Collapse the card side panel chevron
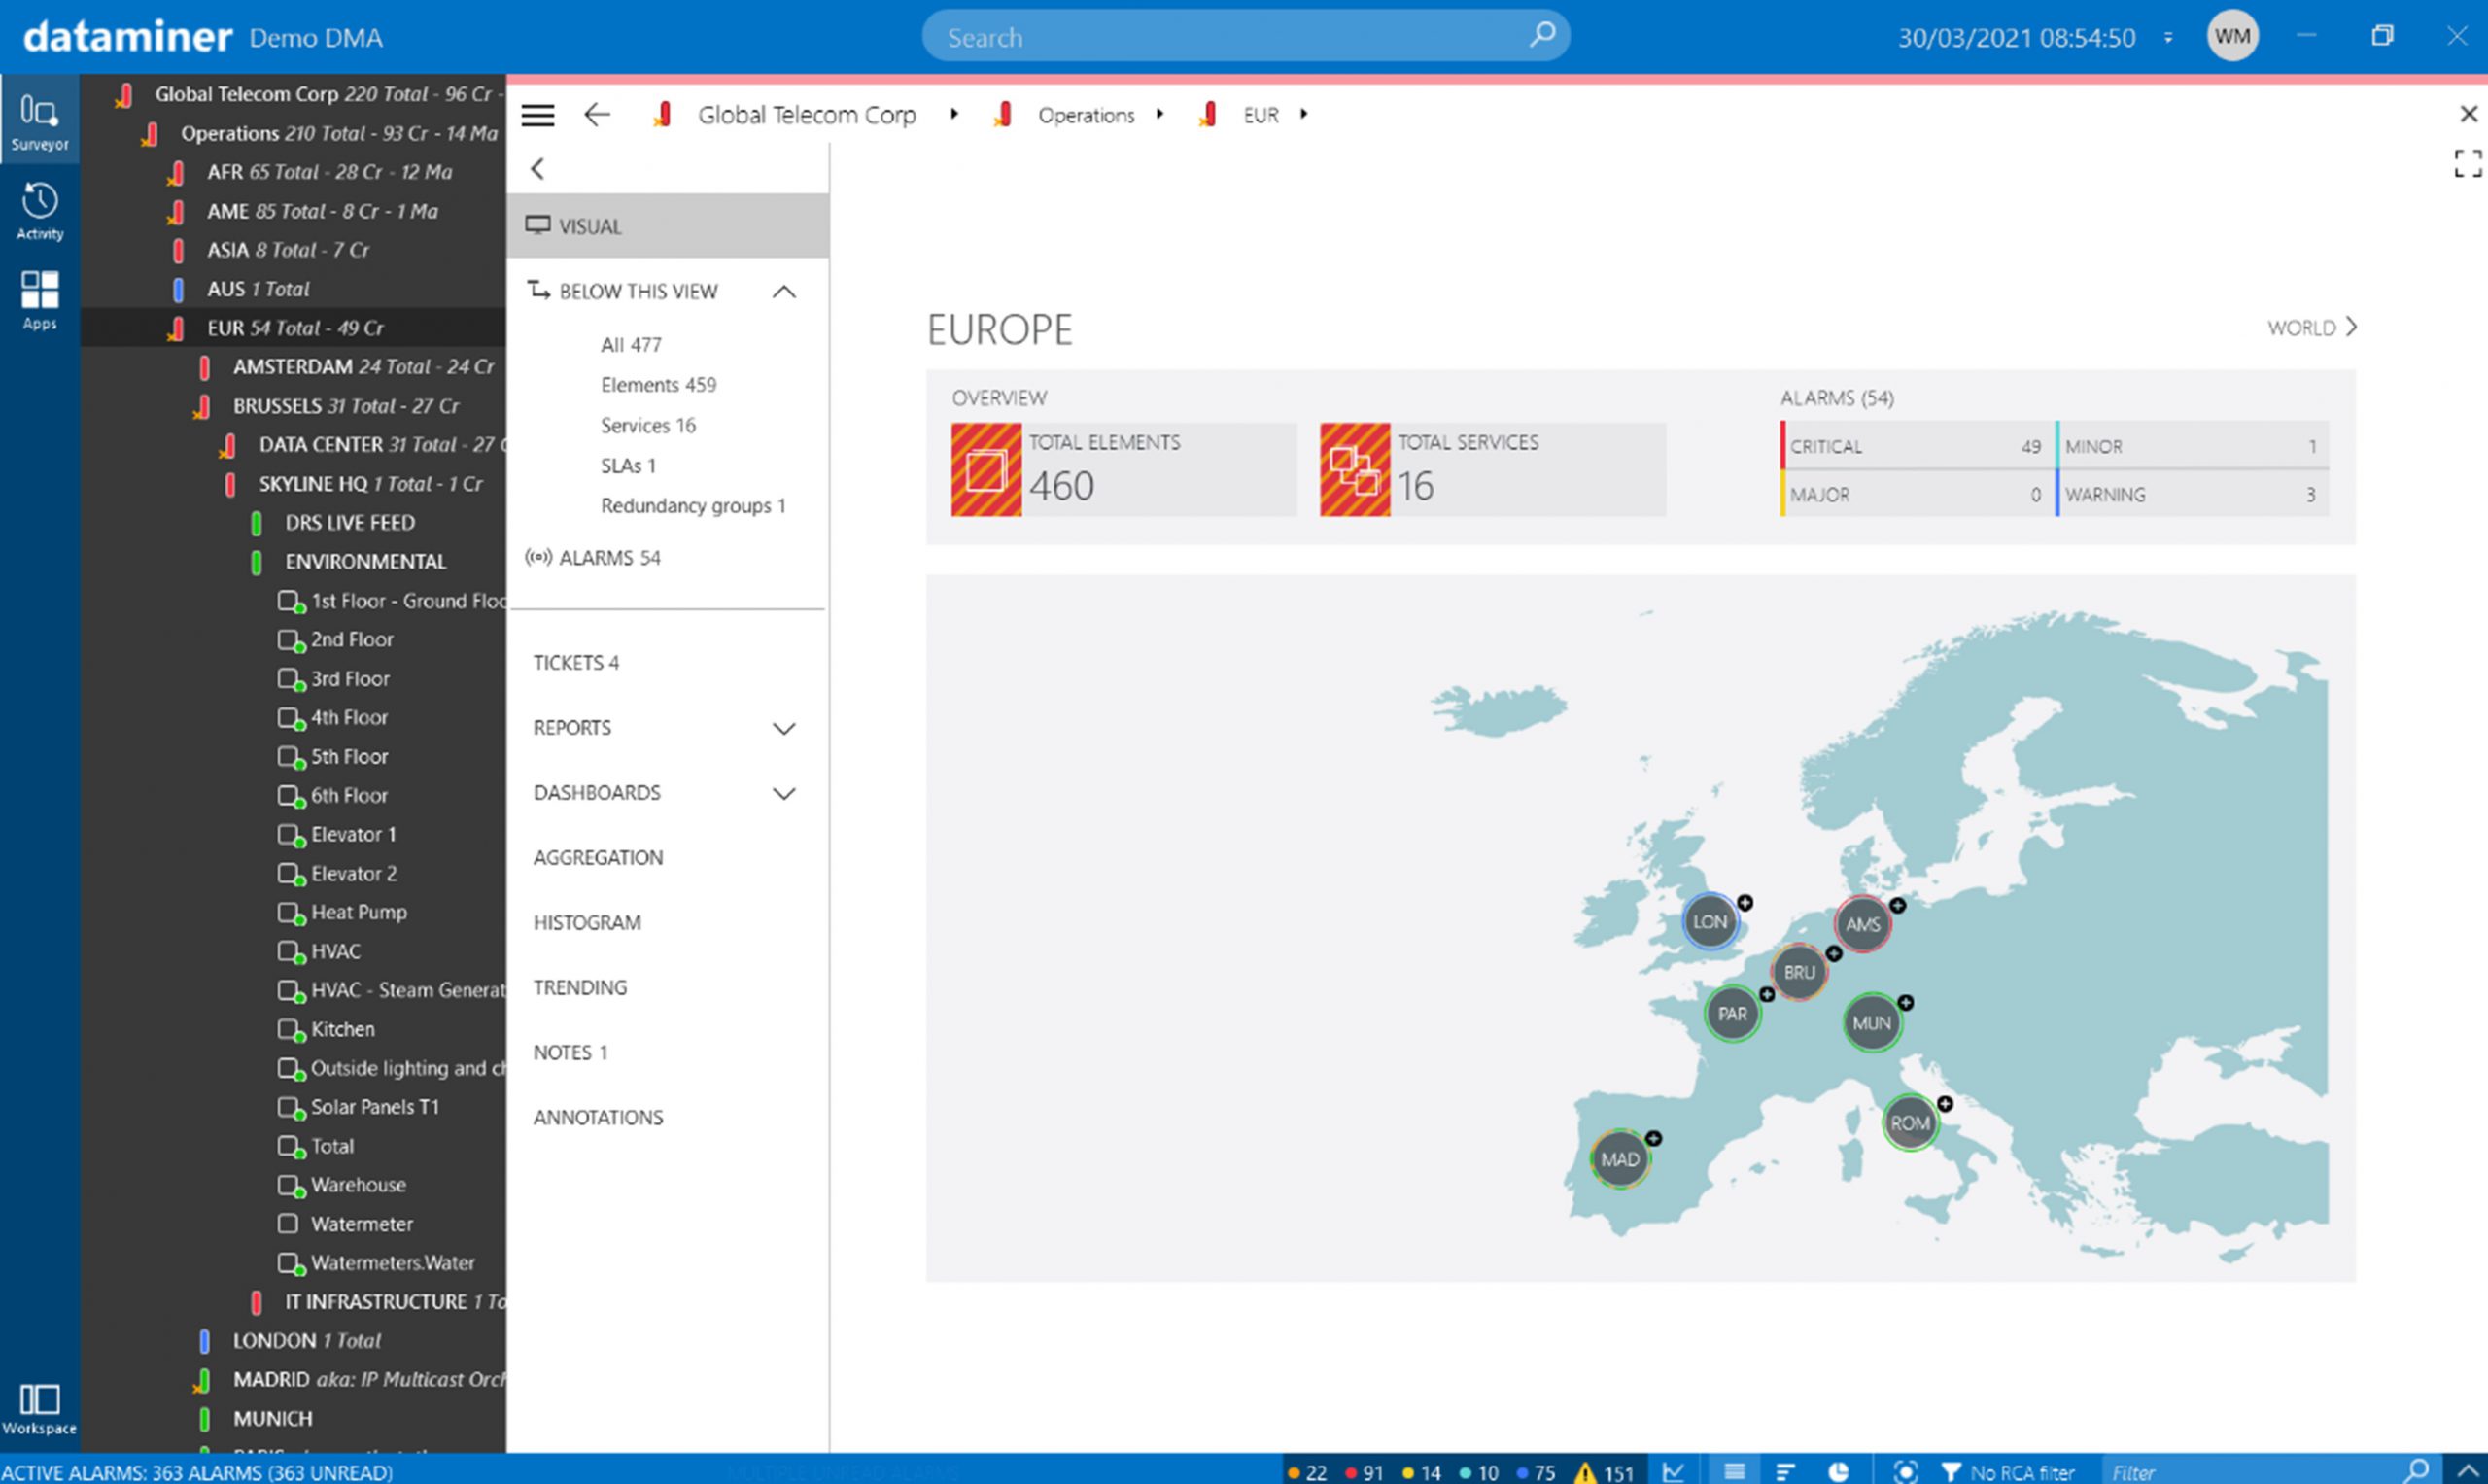This screenshot has height=1484, width=2488. (538, 169)
